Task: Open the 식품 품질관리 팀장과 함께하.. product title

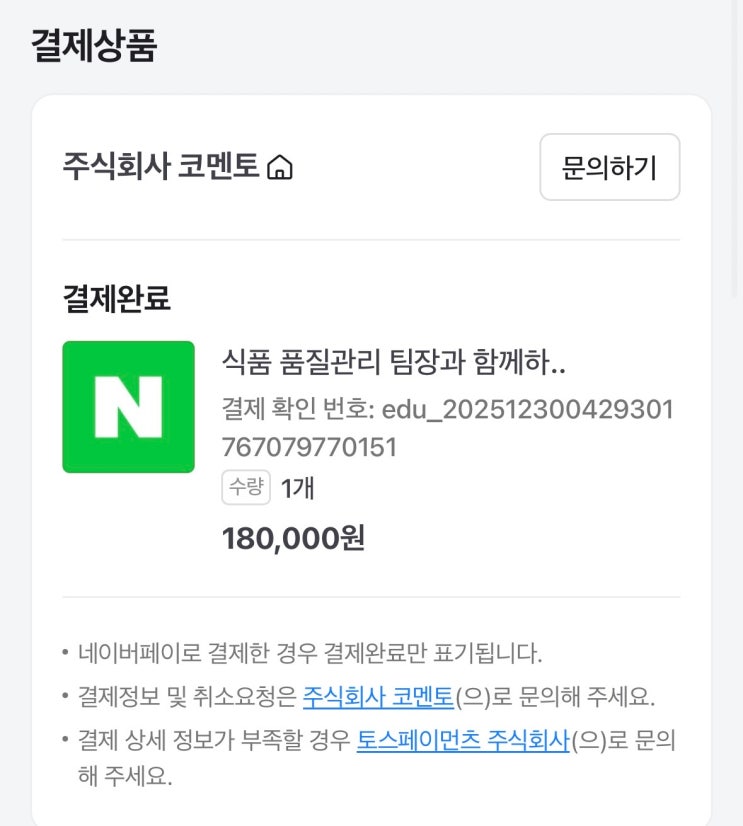Action: [394, 362]
